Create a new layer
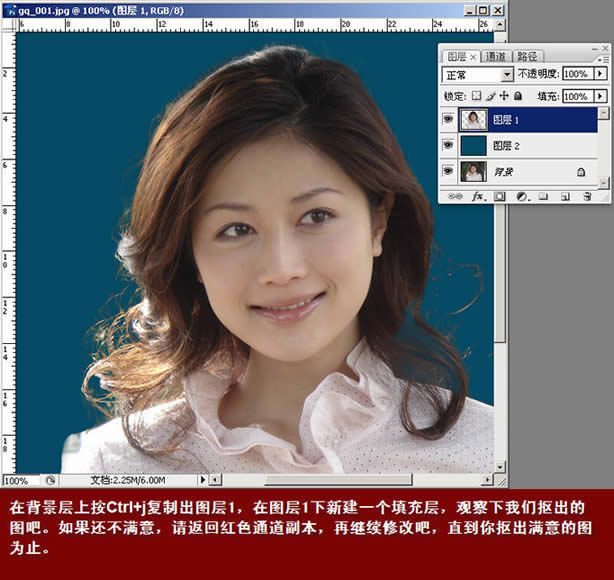The width and height of the screenshot is (614, 580). coord(565,197)
